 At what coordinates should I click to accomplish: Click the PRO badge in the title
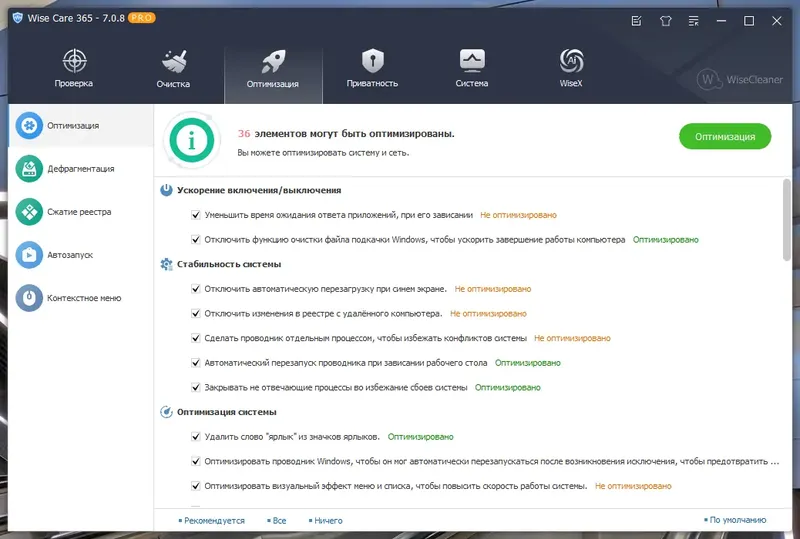click(141, 18)
